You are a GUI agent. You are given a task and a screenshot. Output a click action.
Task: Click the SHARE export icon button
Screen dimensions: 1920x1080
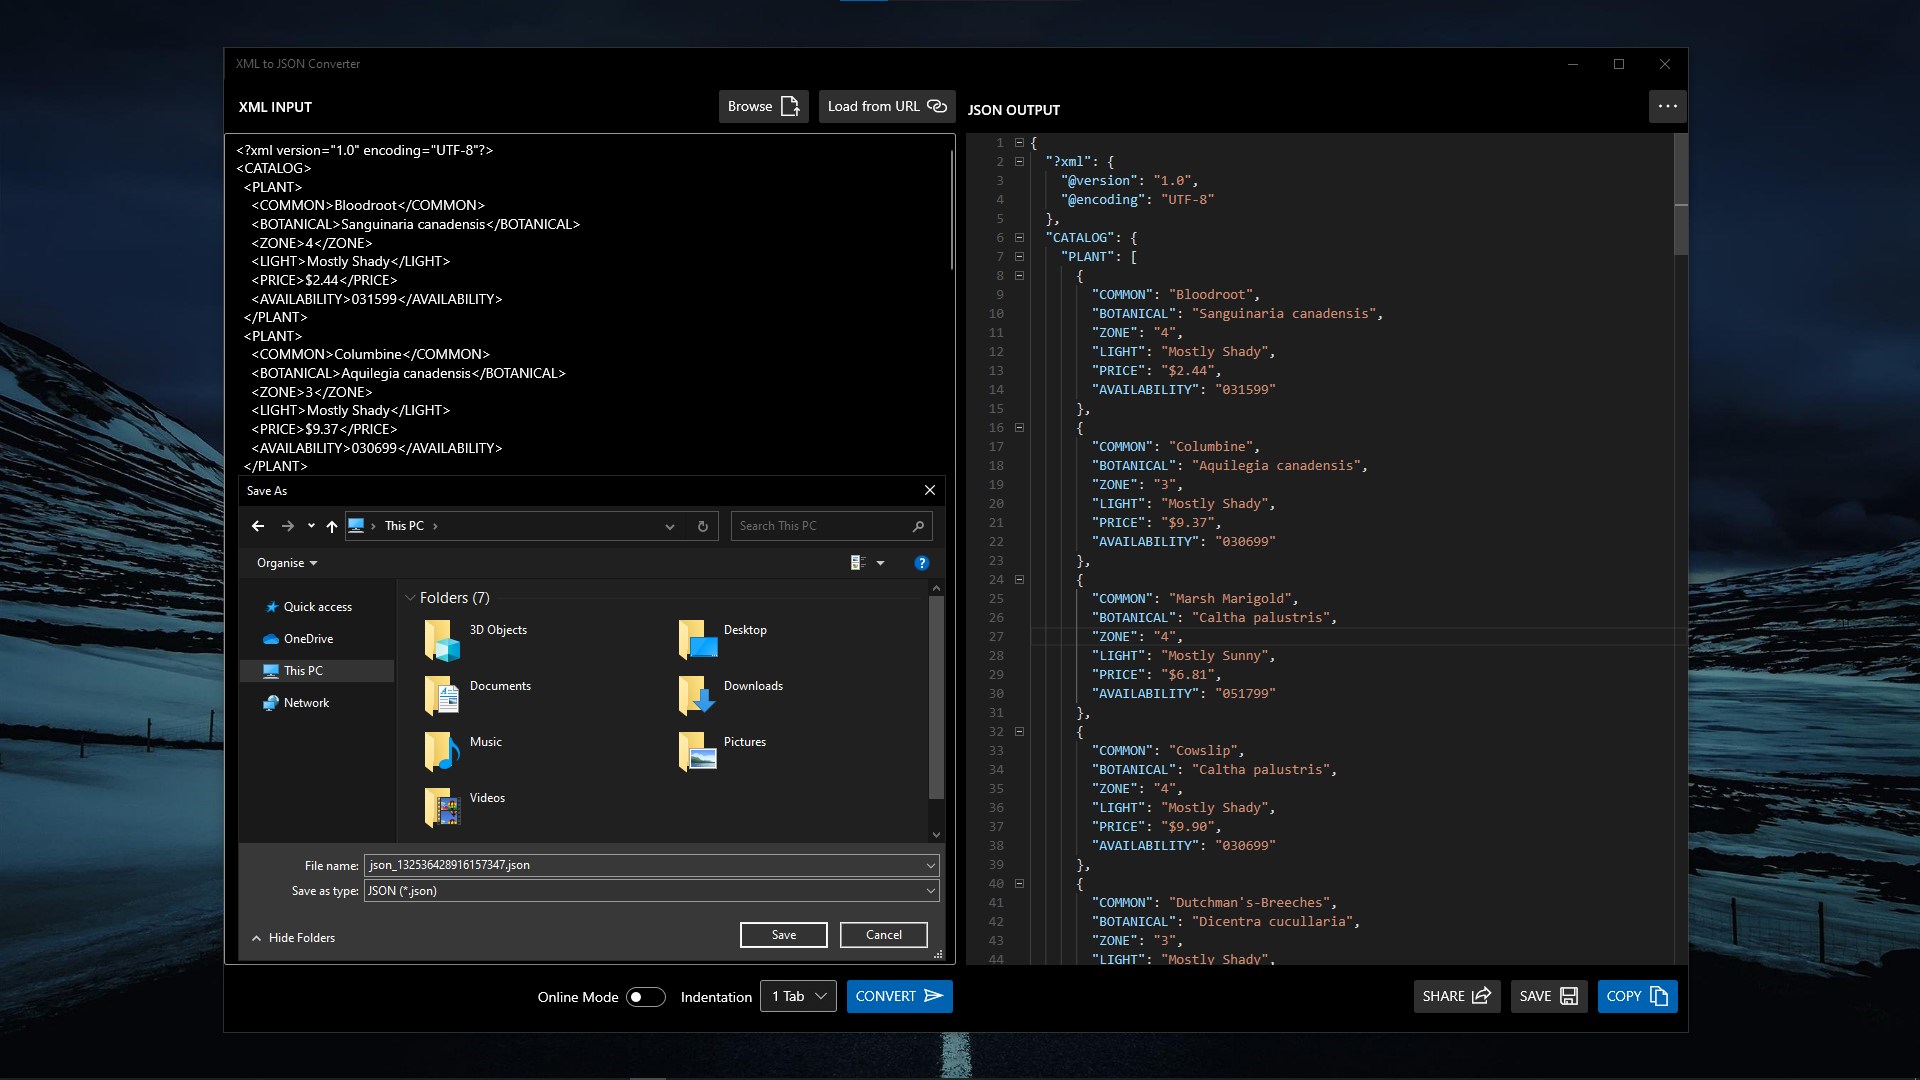coord(1456,996)
